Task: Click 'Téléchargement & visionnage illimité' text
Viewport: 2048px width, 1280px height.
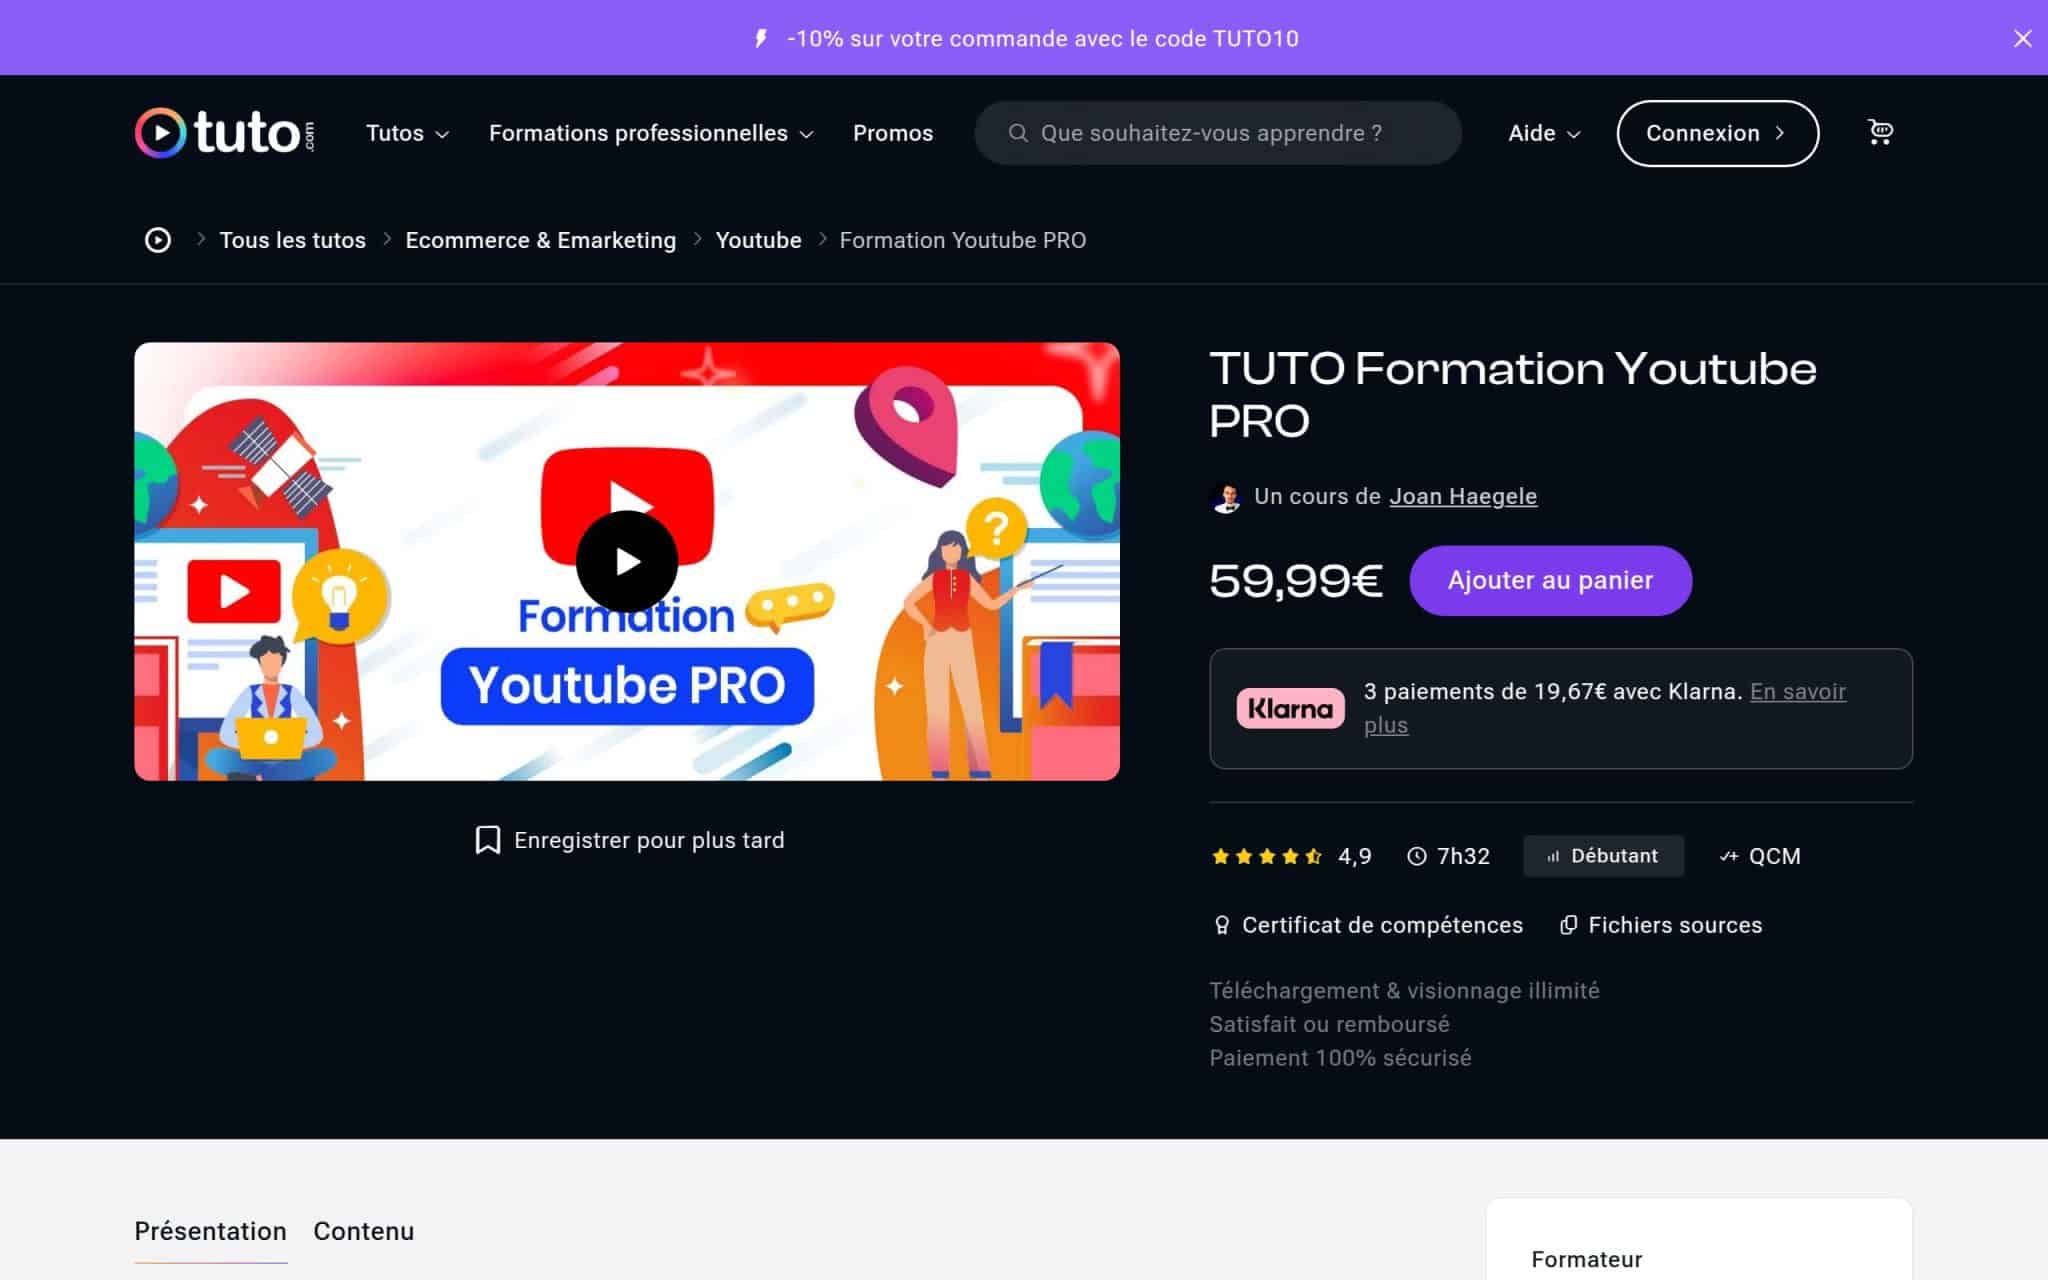Action: pyautogui.click(x=1404, y=990)
